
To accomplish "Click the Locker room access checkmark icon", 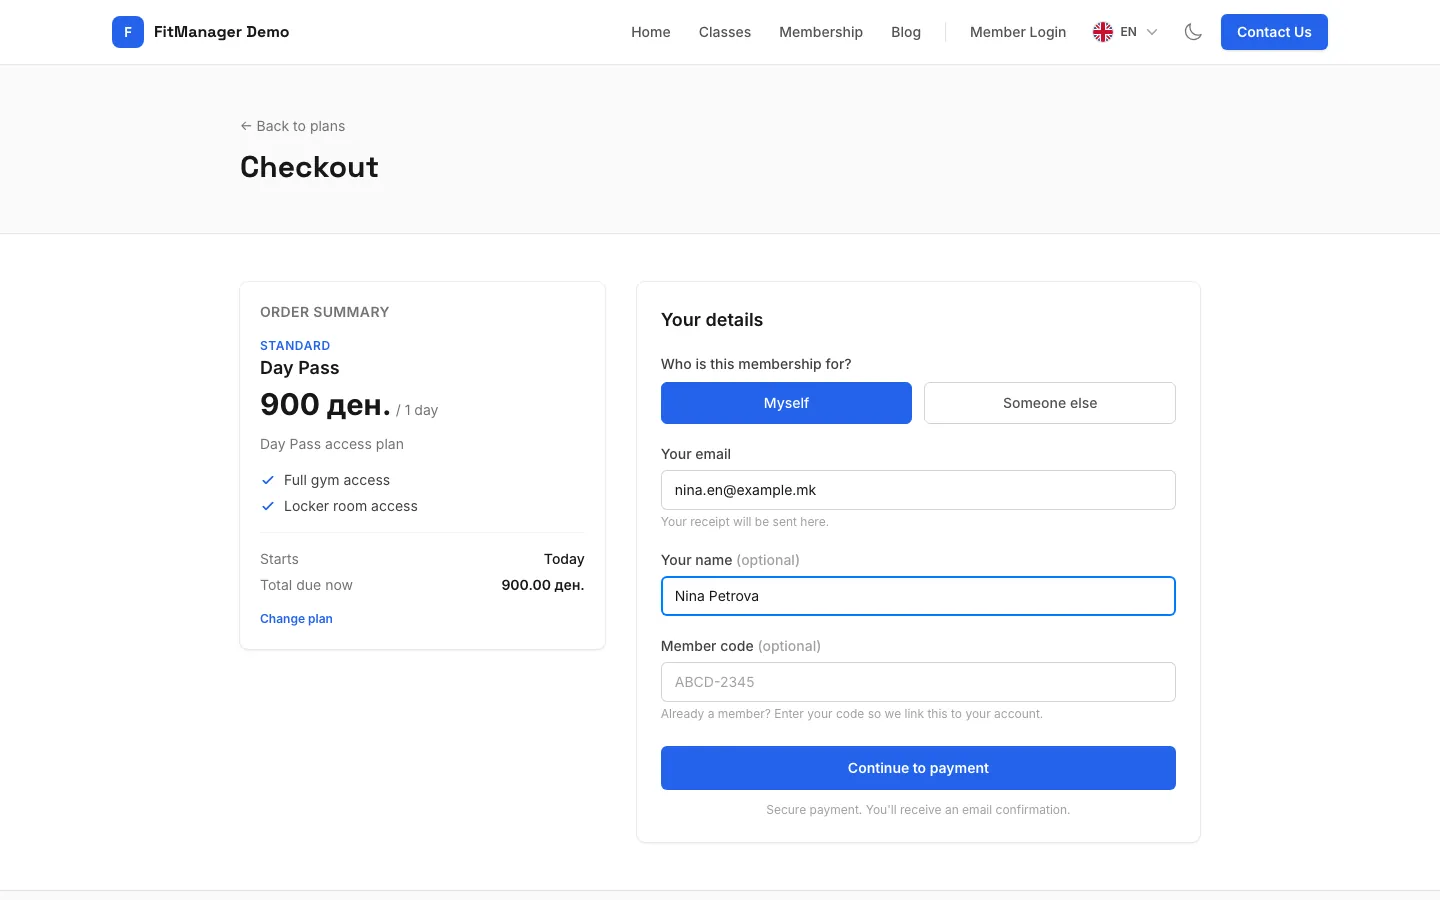I will pos(268,506).
